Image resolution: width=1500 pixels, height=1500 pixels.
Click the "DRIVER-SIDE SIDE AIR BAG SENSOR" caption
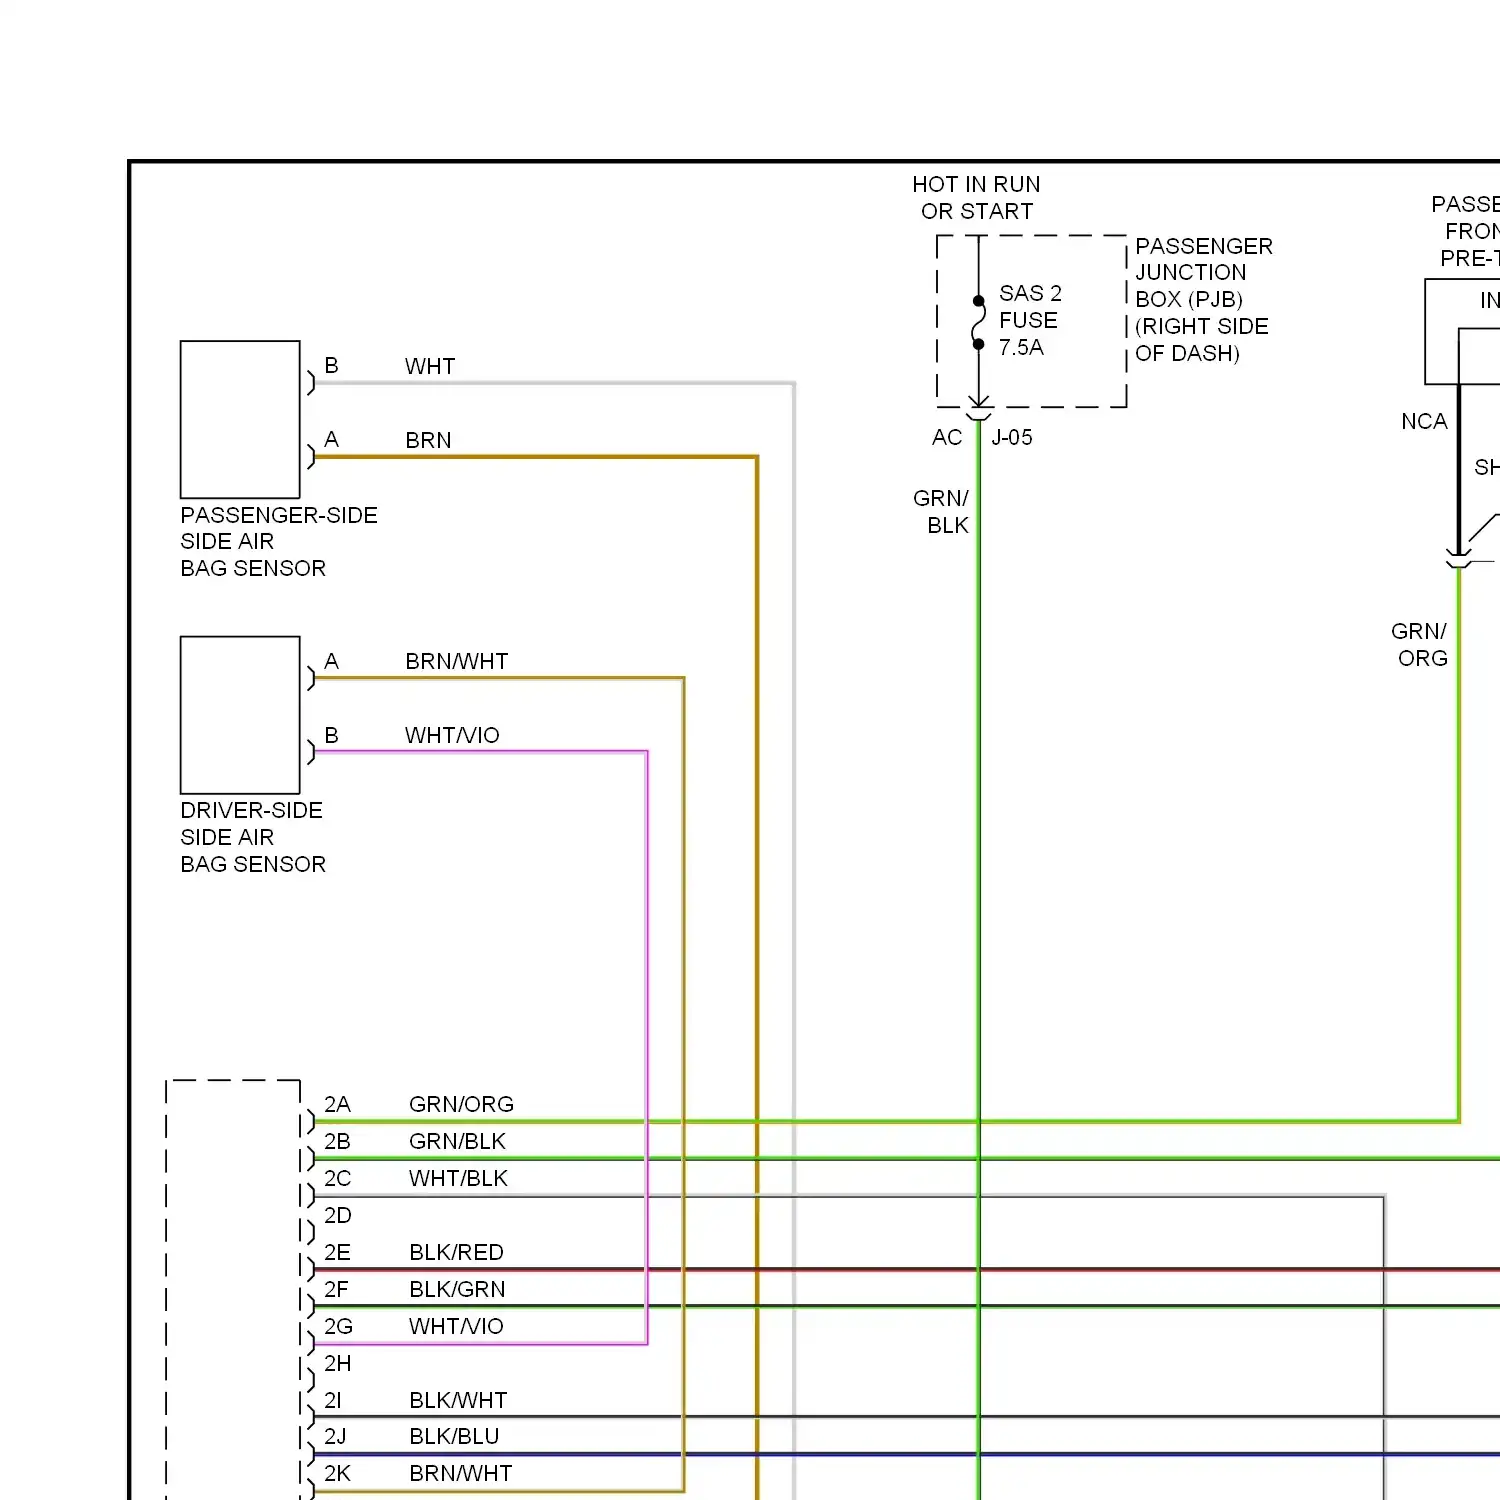[x=253, y=837]
